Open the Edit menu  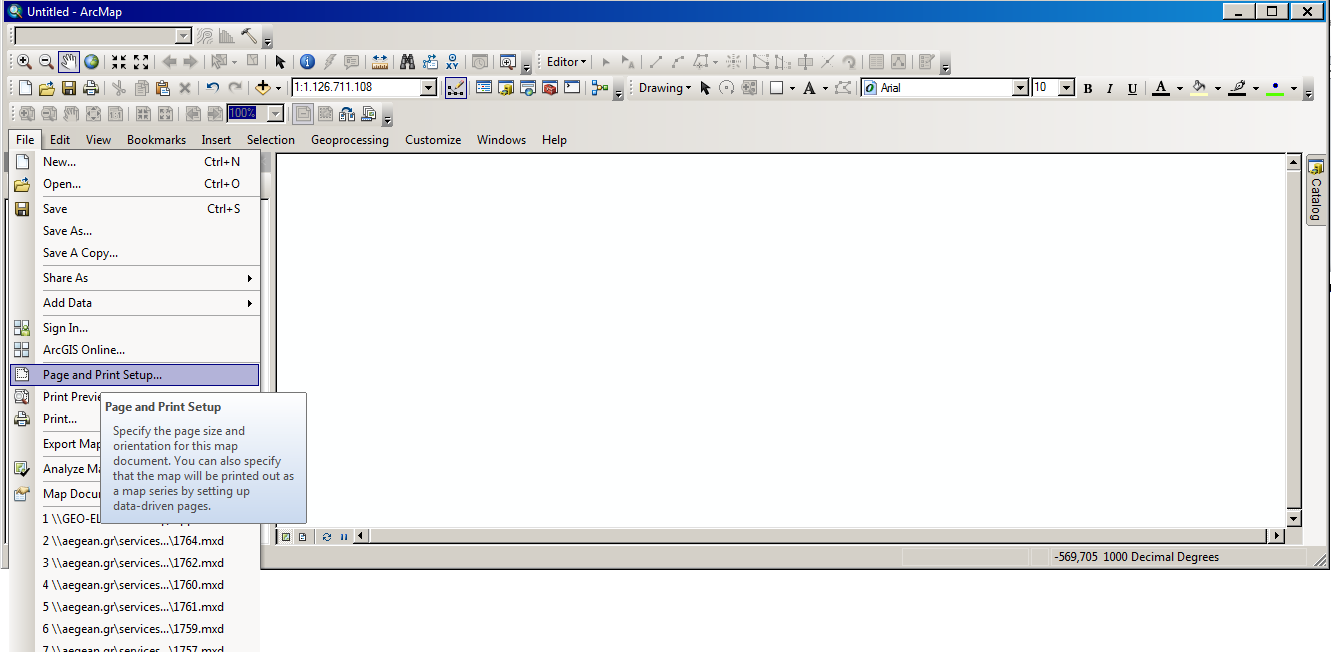[60, 140]
